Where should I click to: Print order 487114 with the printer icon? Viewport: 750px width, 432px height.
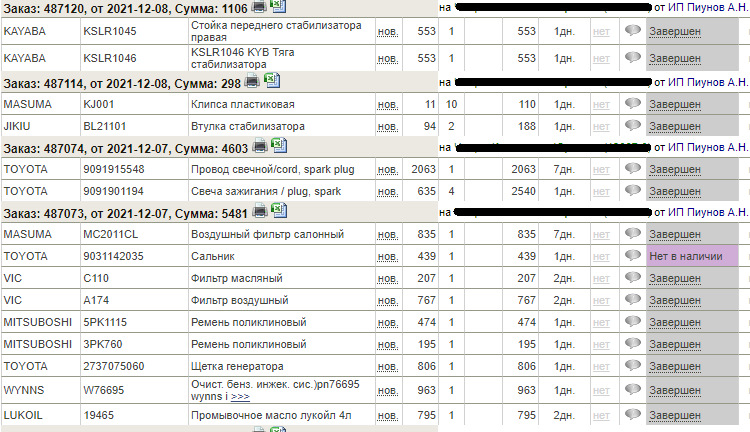tap(253, 82)
